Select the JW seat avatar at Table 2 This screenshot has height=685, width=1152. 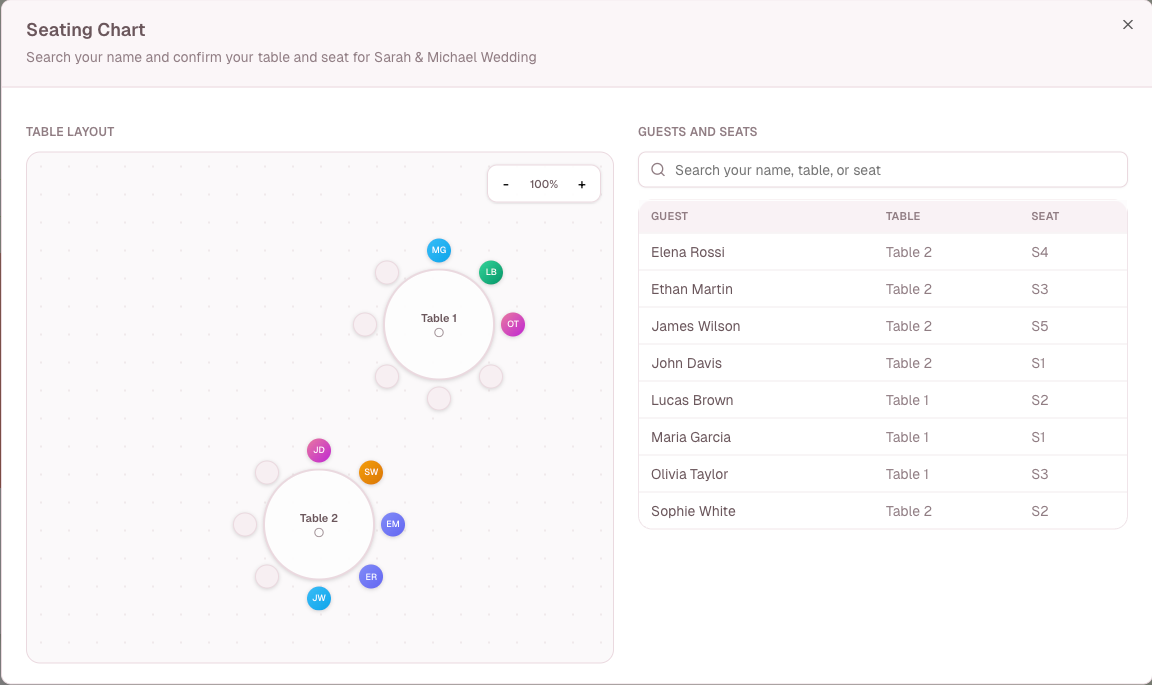[x=319, y=598]
